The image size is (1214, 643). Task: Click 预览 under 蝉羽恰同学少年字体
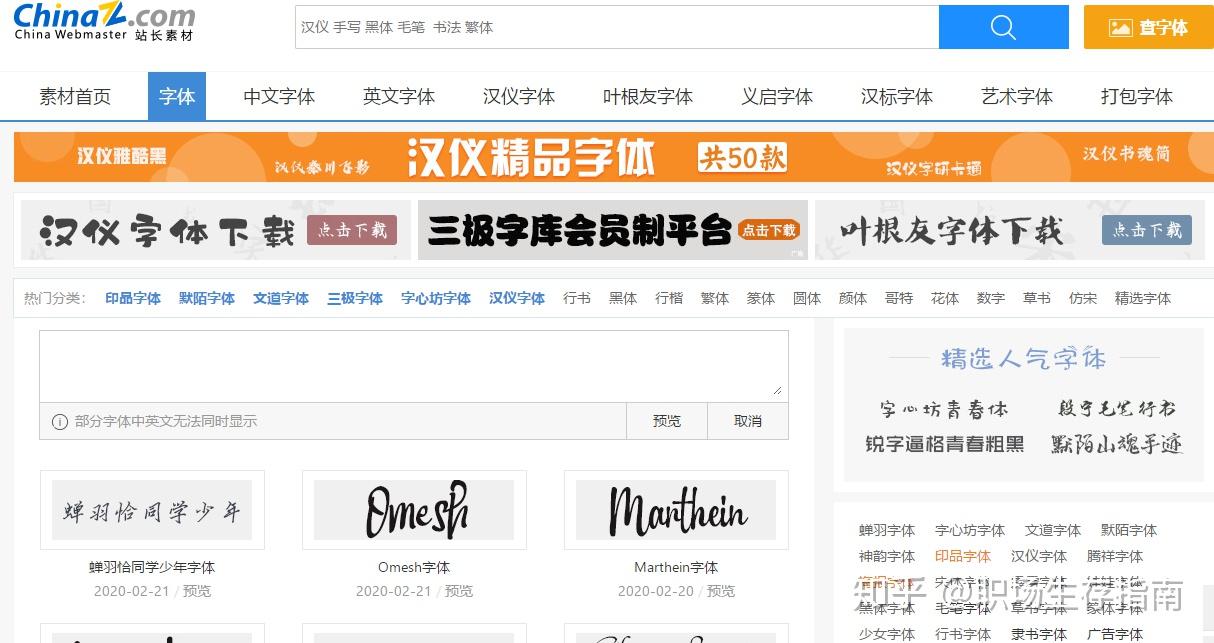(x=197, y=591)
